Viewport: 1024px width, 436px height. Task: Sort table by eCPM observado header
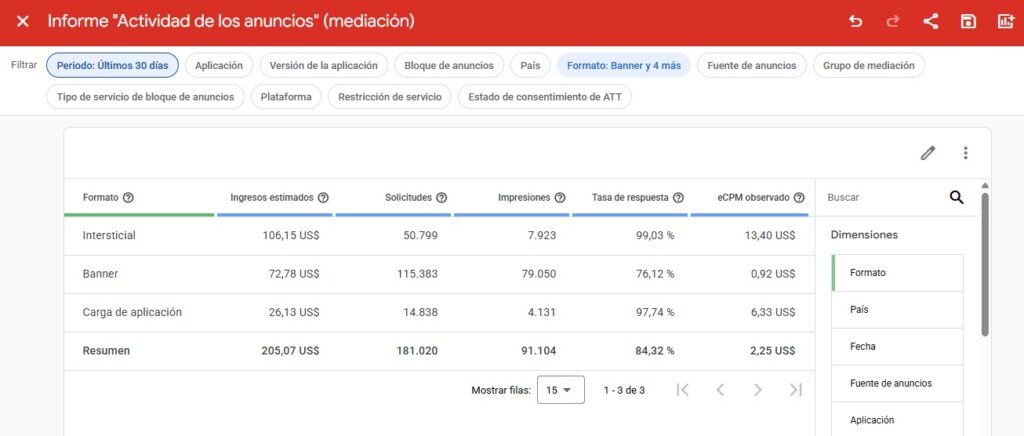pyautogui.click(x=753, y=198)
